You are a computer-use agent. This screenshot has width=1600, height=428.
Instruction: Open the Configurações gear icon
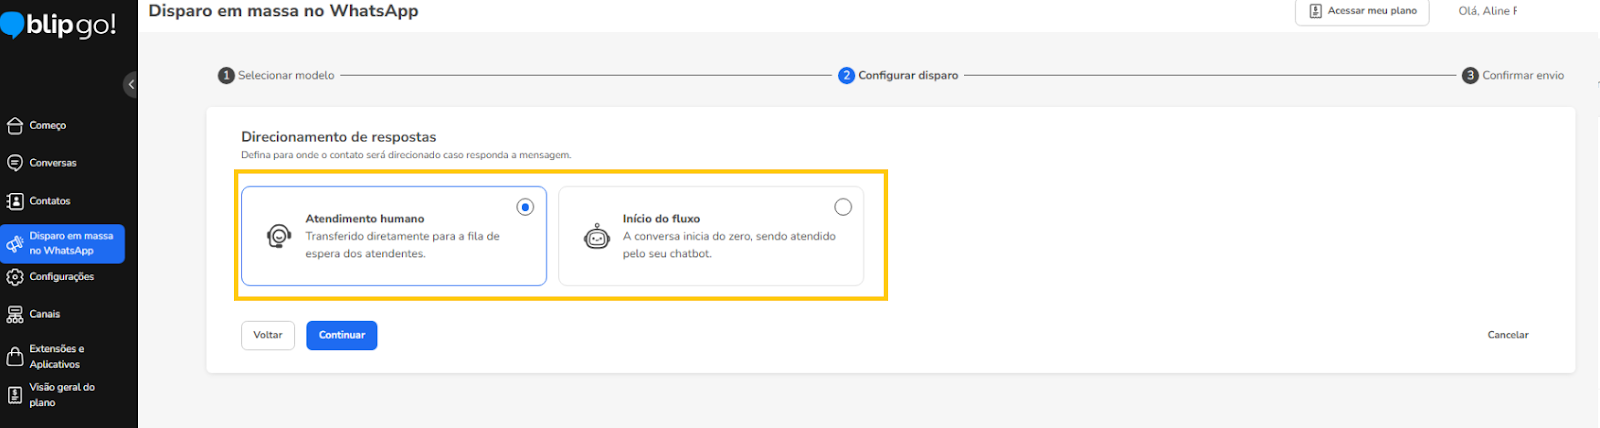pyautogui.click(x=15, y=277)
